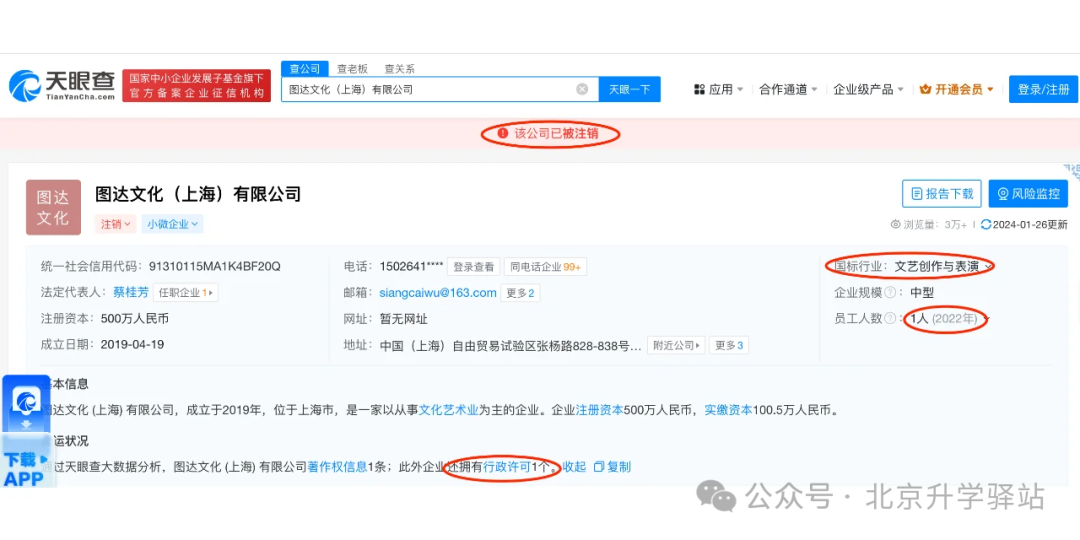Expand the 国标行业 dropdown arrow
This screenshot has width=1080, height=540.
[988, 267]
